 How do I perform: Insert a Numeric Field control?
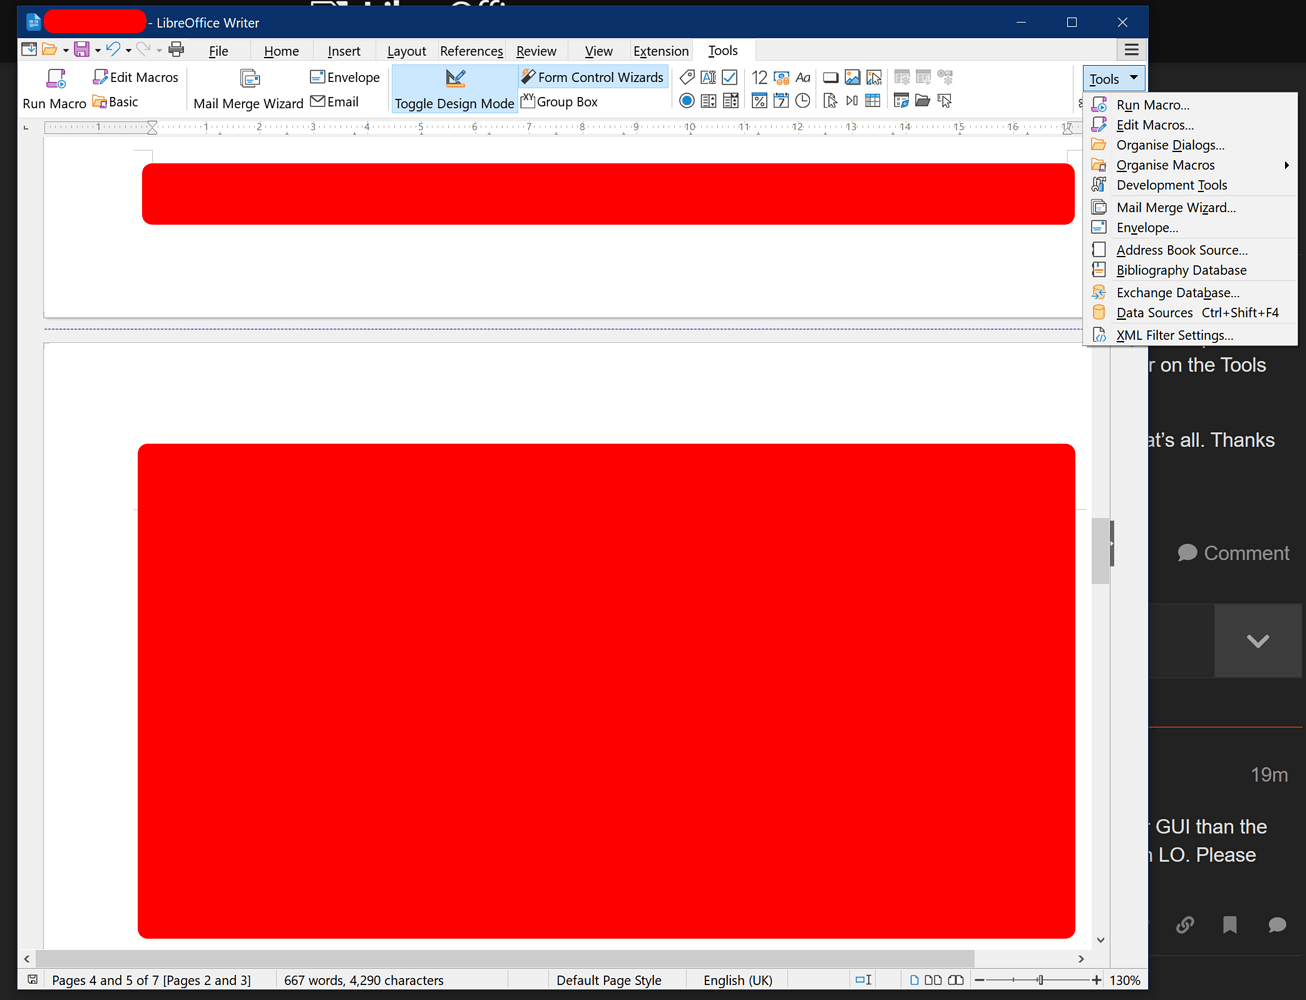coord(759,77)
